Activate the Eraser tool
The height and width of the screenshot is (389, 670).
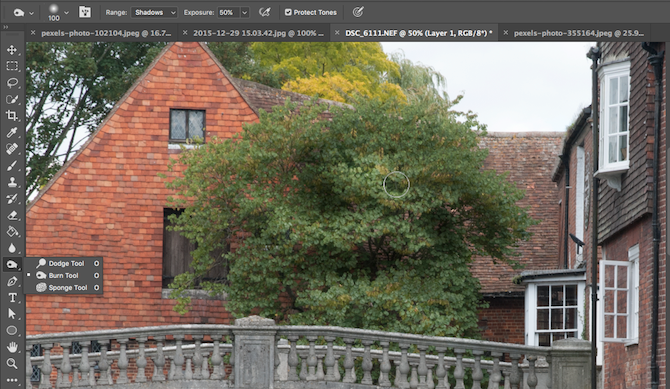(x=12, y=215)
